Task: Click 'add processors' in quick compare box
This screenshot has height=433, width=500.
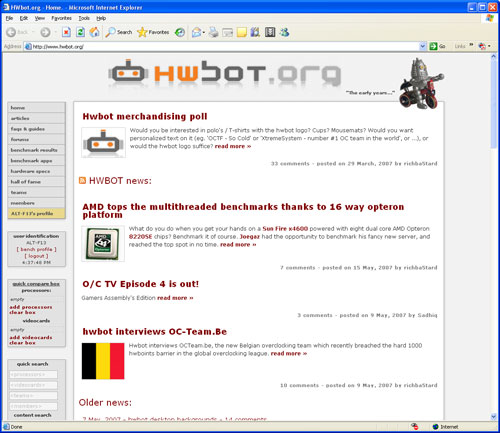Action: (31, 307)
